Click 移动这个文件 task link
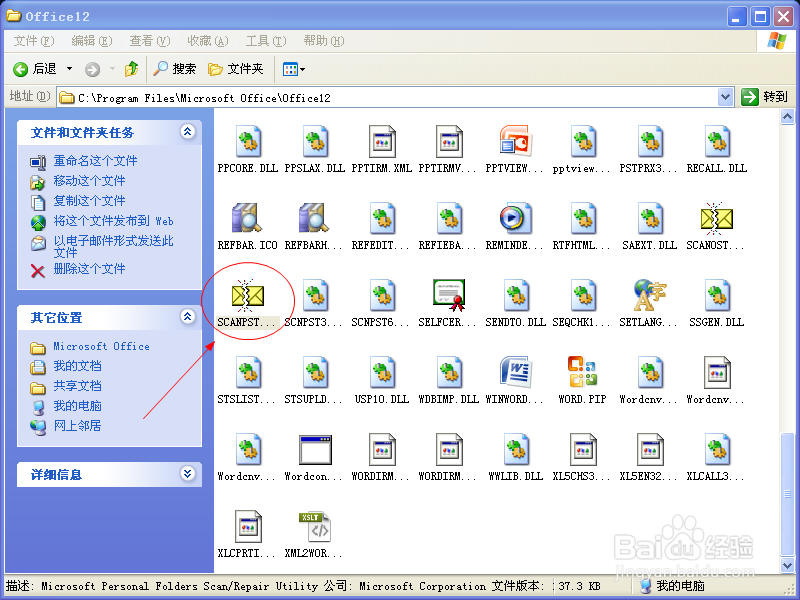Viewport: 800px width, 600px height. pyautogui.click(x=89, y=181)
